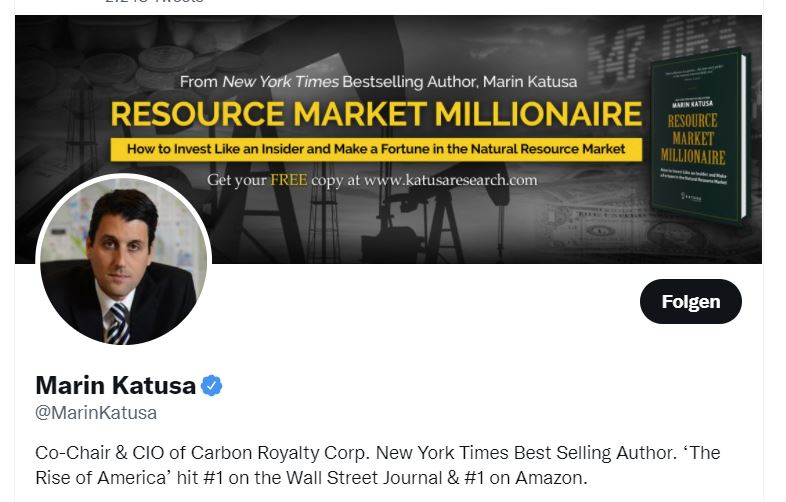Click the RESOURCE MARKET MILLIONAIRE banner headline
786x502 pixels.
(375, 112)
